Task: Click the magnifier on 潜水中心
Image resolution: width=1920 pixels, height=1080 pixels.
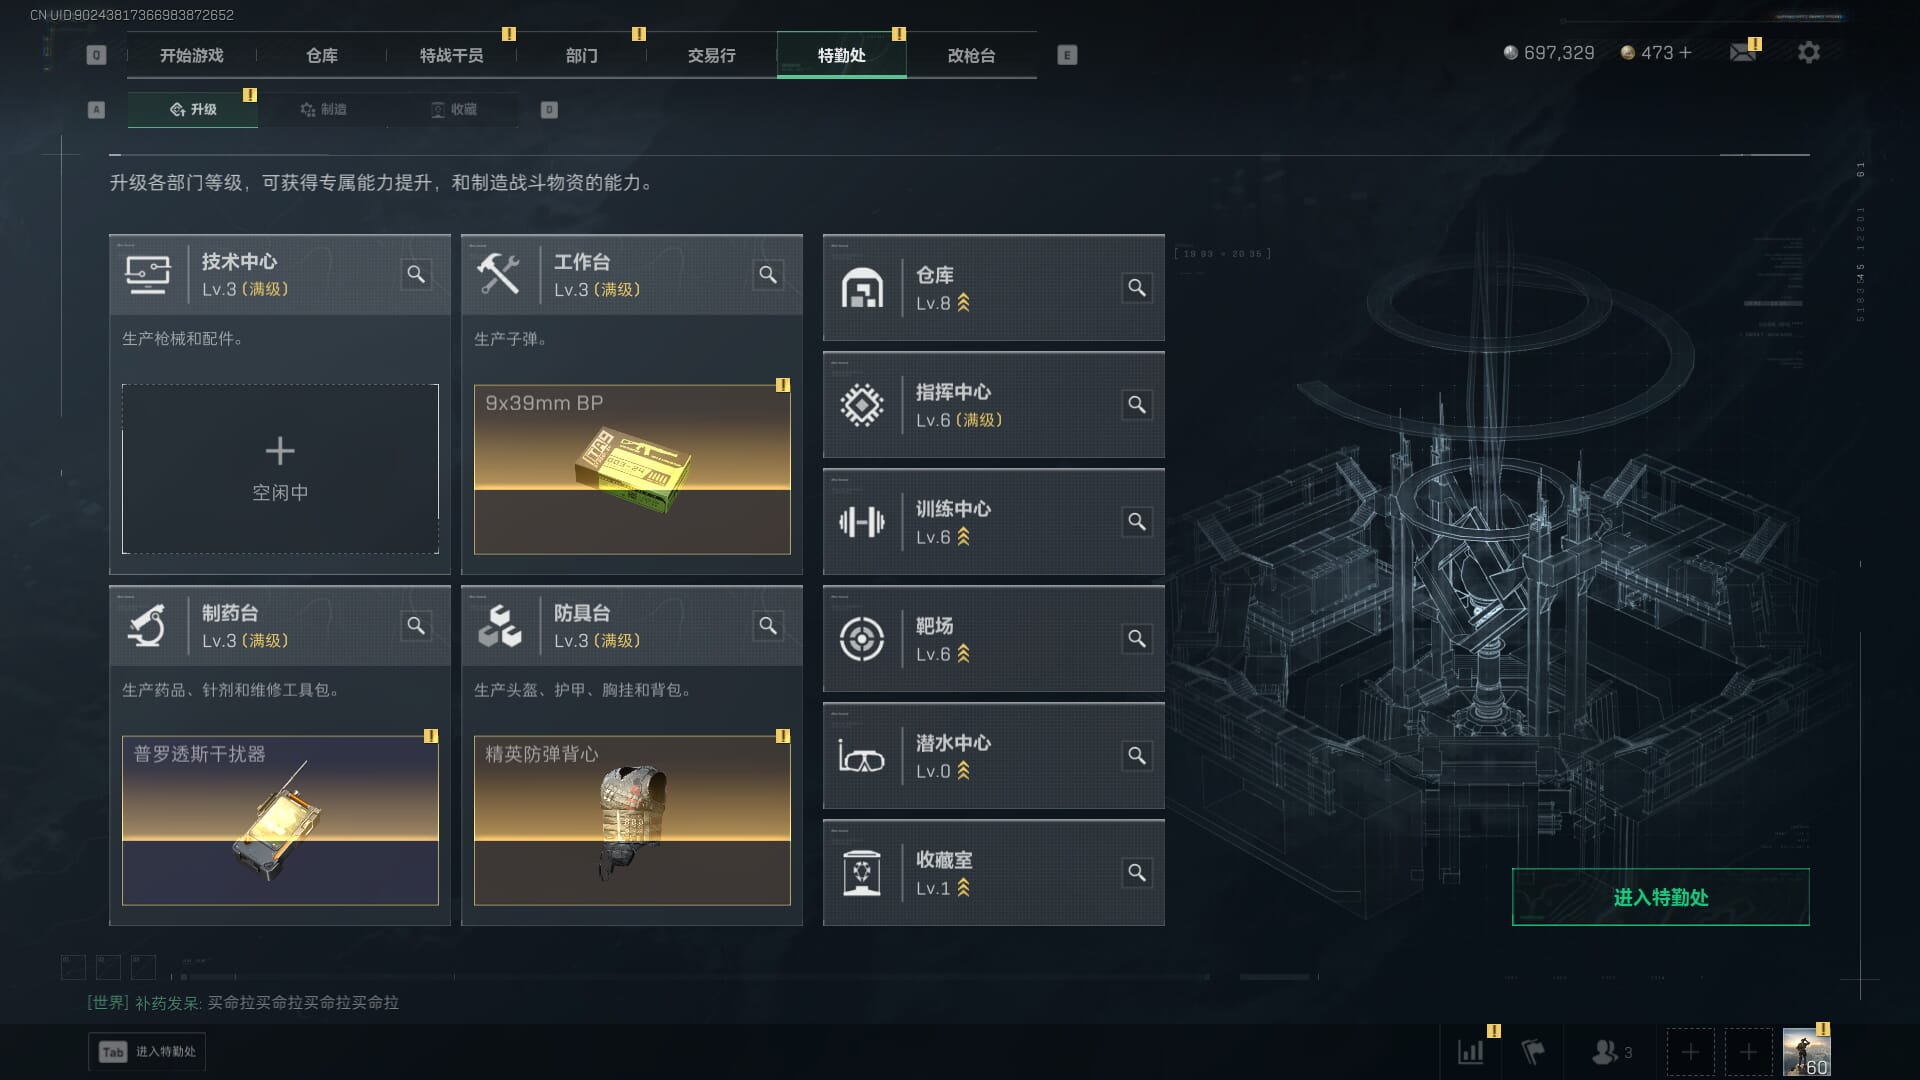Action: 1137,756
